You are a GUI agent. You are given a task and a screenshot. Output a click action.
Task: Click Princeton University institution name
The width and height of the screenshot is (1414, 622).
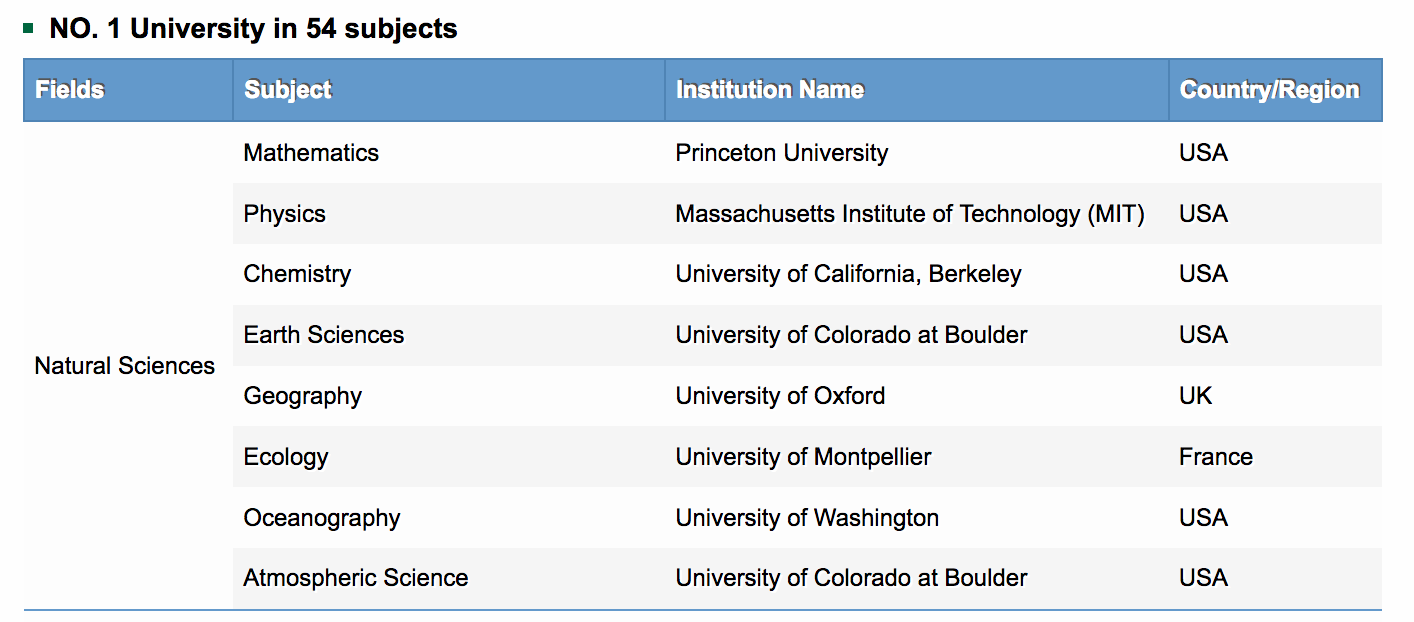(x=782, y=153)
